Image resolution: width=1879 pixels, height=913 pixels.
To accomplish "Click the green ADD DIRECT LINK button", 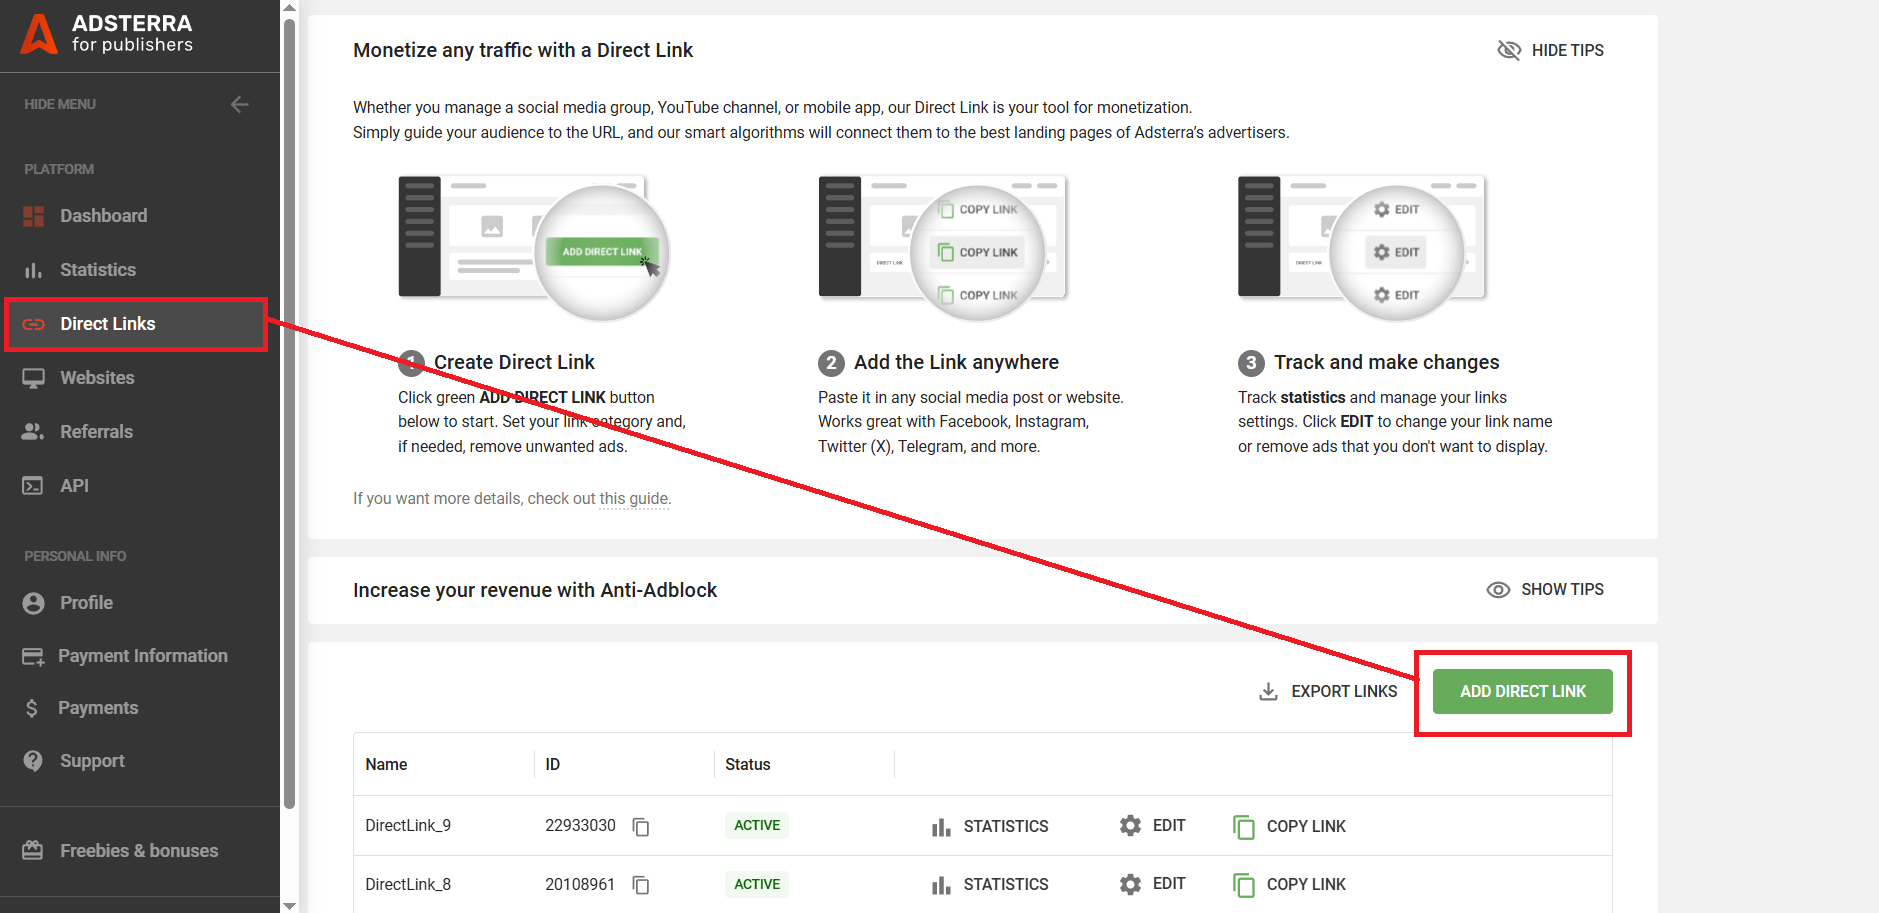I will [x=1523, y=691].
